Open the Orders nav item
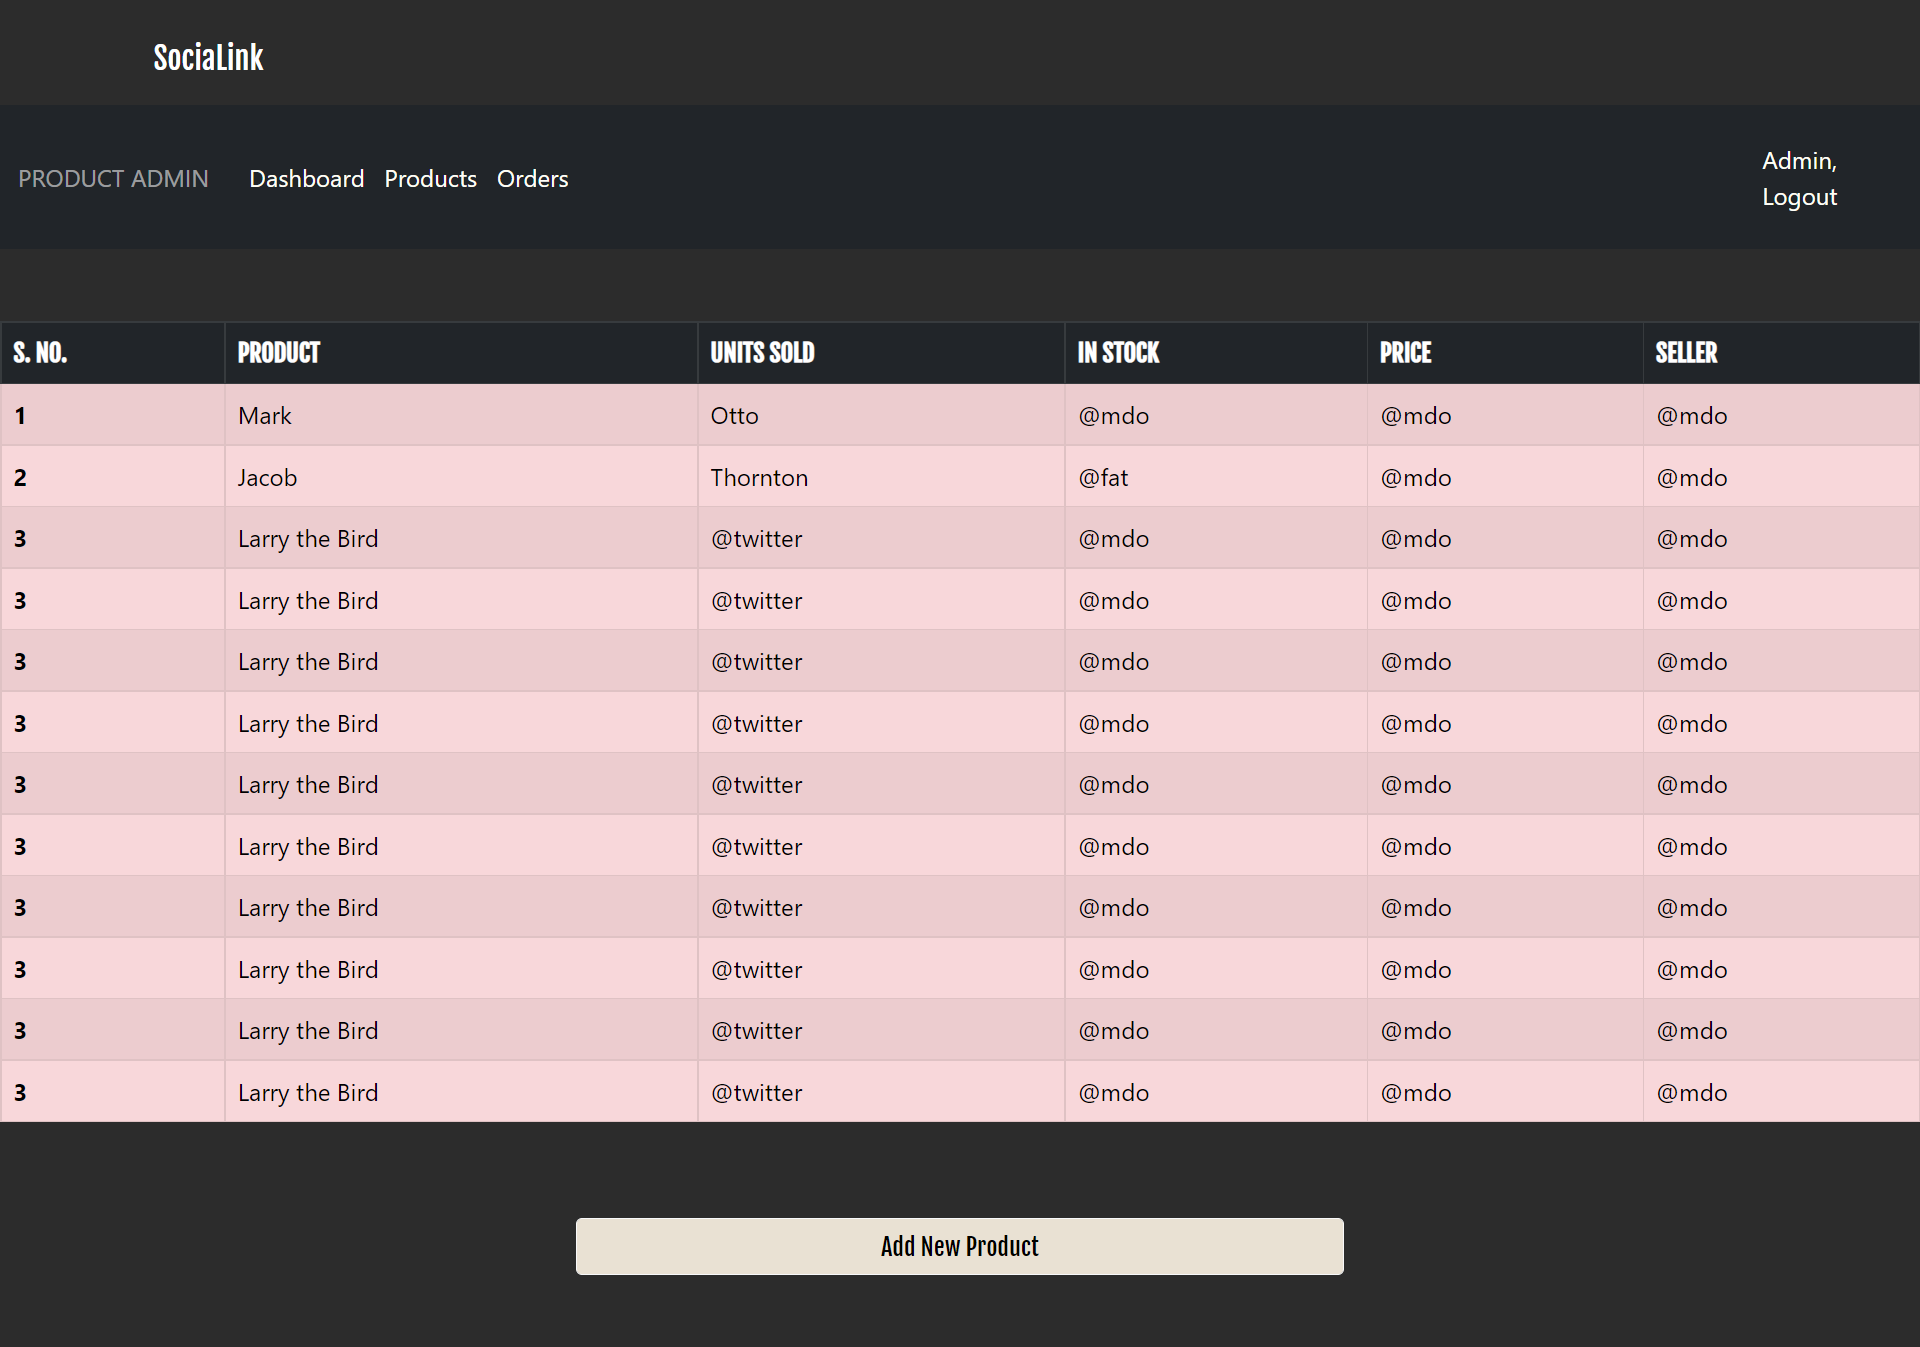 point(532,179)
